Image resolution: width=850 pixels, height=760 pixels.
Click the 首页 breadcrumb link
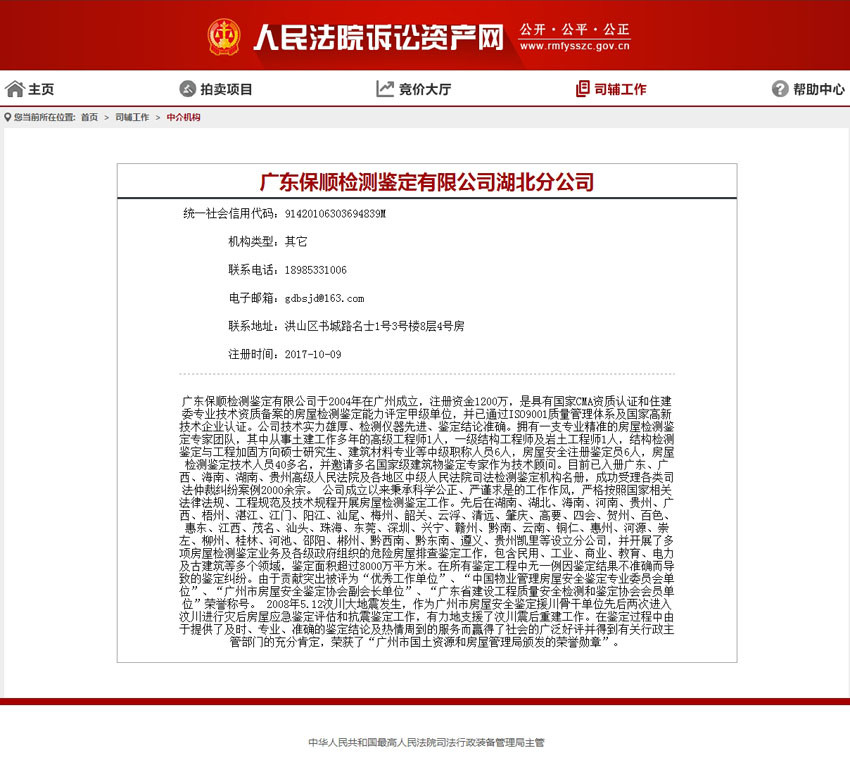[x=90, y=117]
